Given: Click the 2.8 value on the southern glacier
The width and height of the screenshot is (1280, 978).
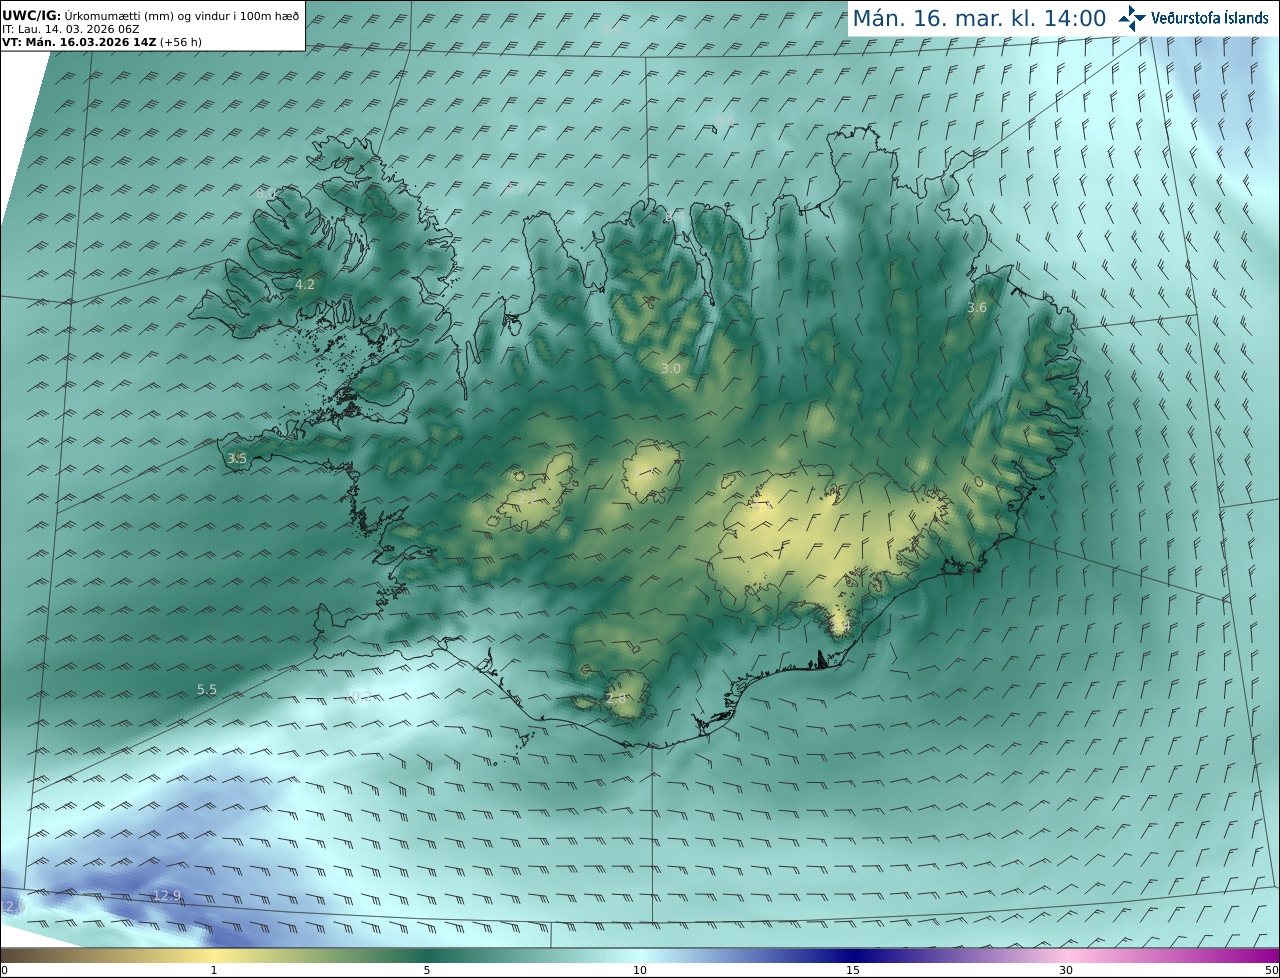Looking at the screenshot, I should click(616, 699).
